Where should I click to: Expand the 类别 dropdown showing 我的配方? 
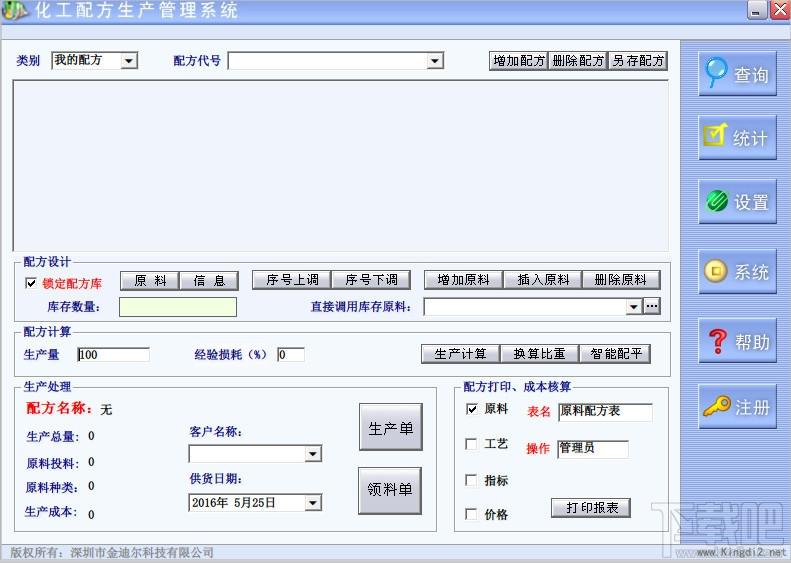click(x=129, y=61)
